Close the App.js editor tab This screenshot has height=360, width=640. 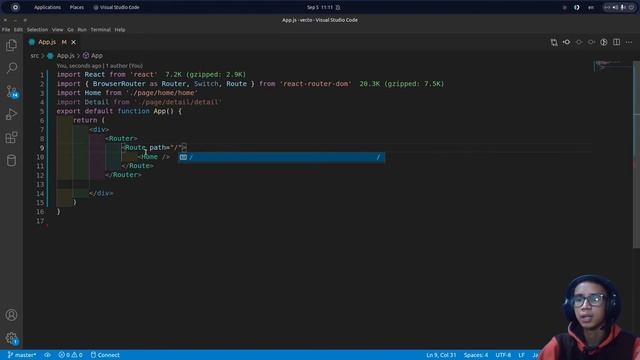coord(73,42)
